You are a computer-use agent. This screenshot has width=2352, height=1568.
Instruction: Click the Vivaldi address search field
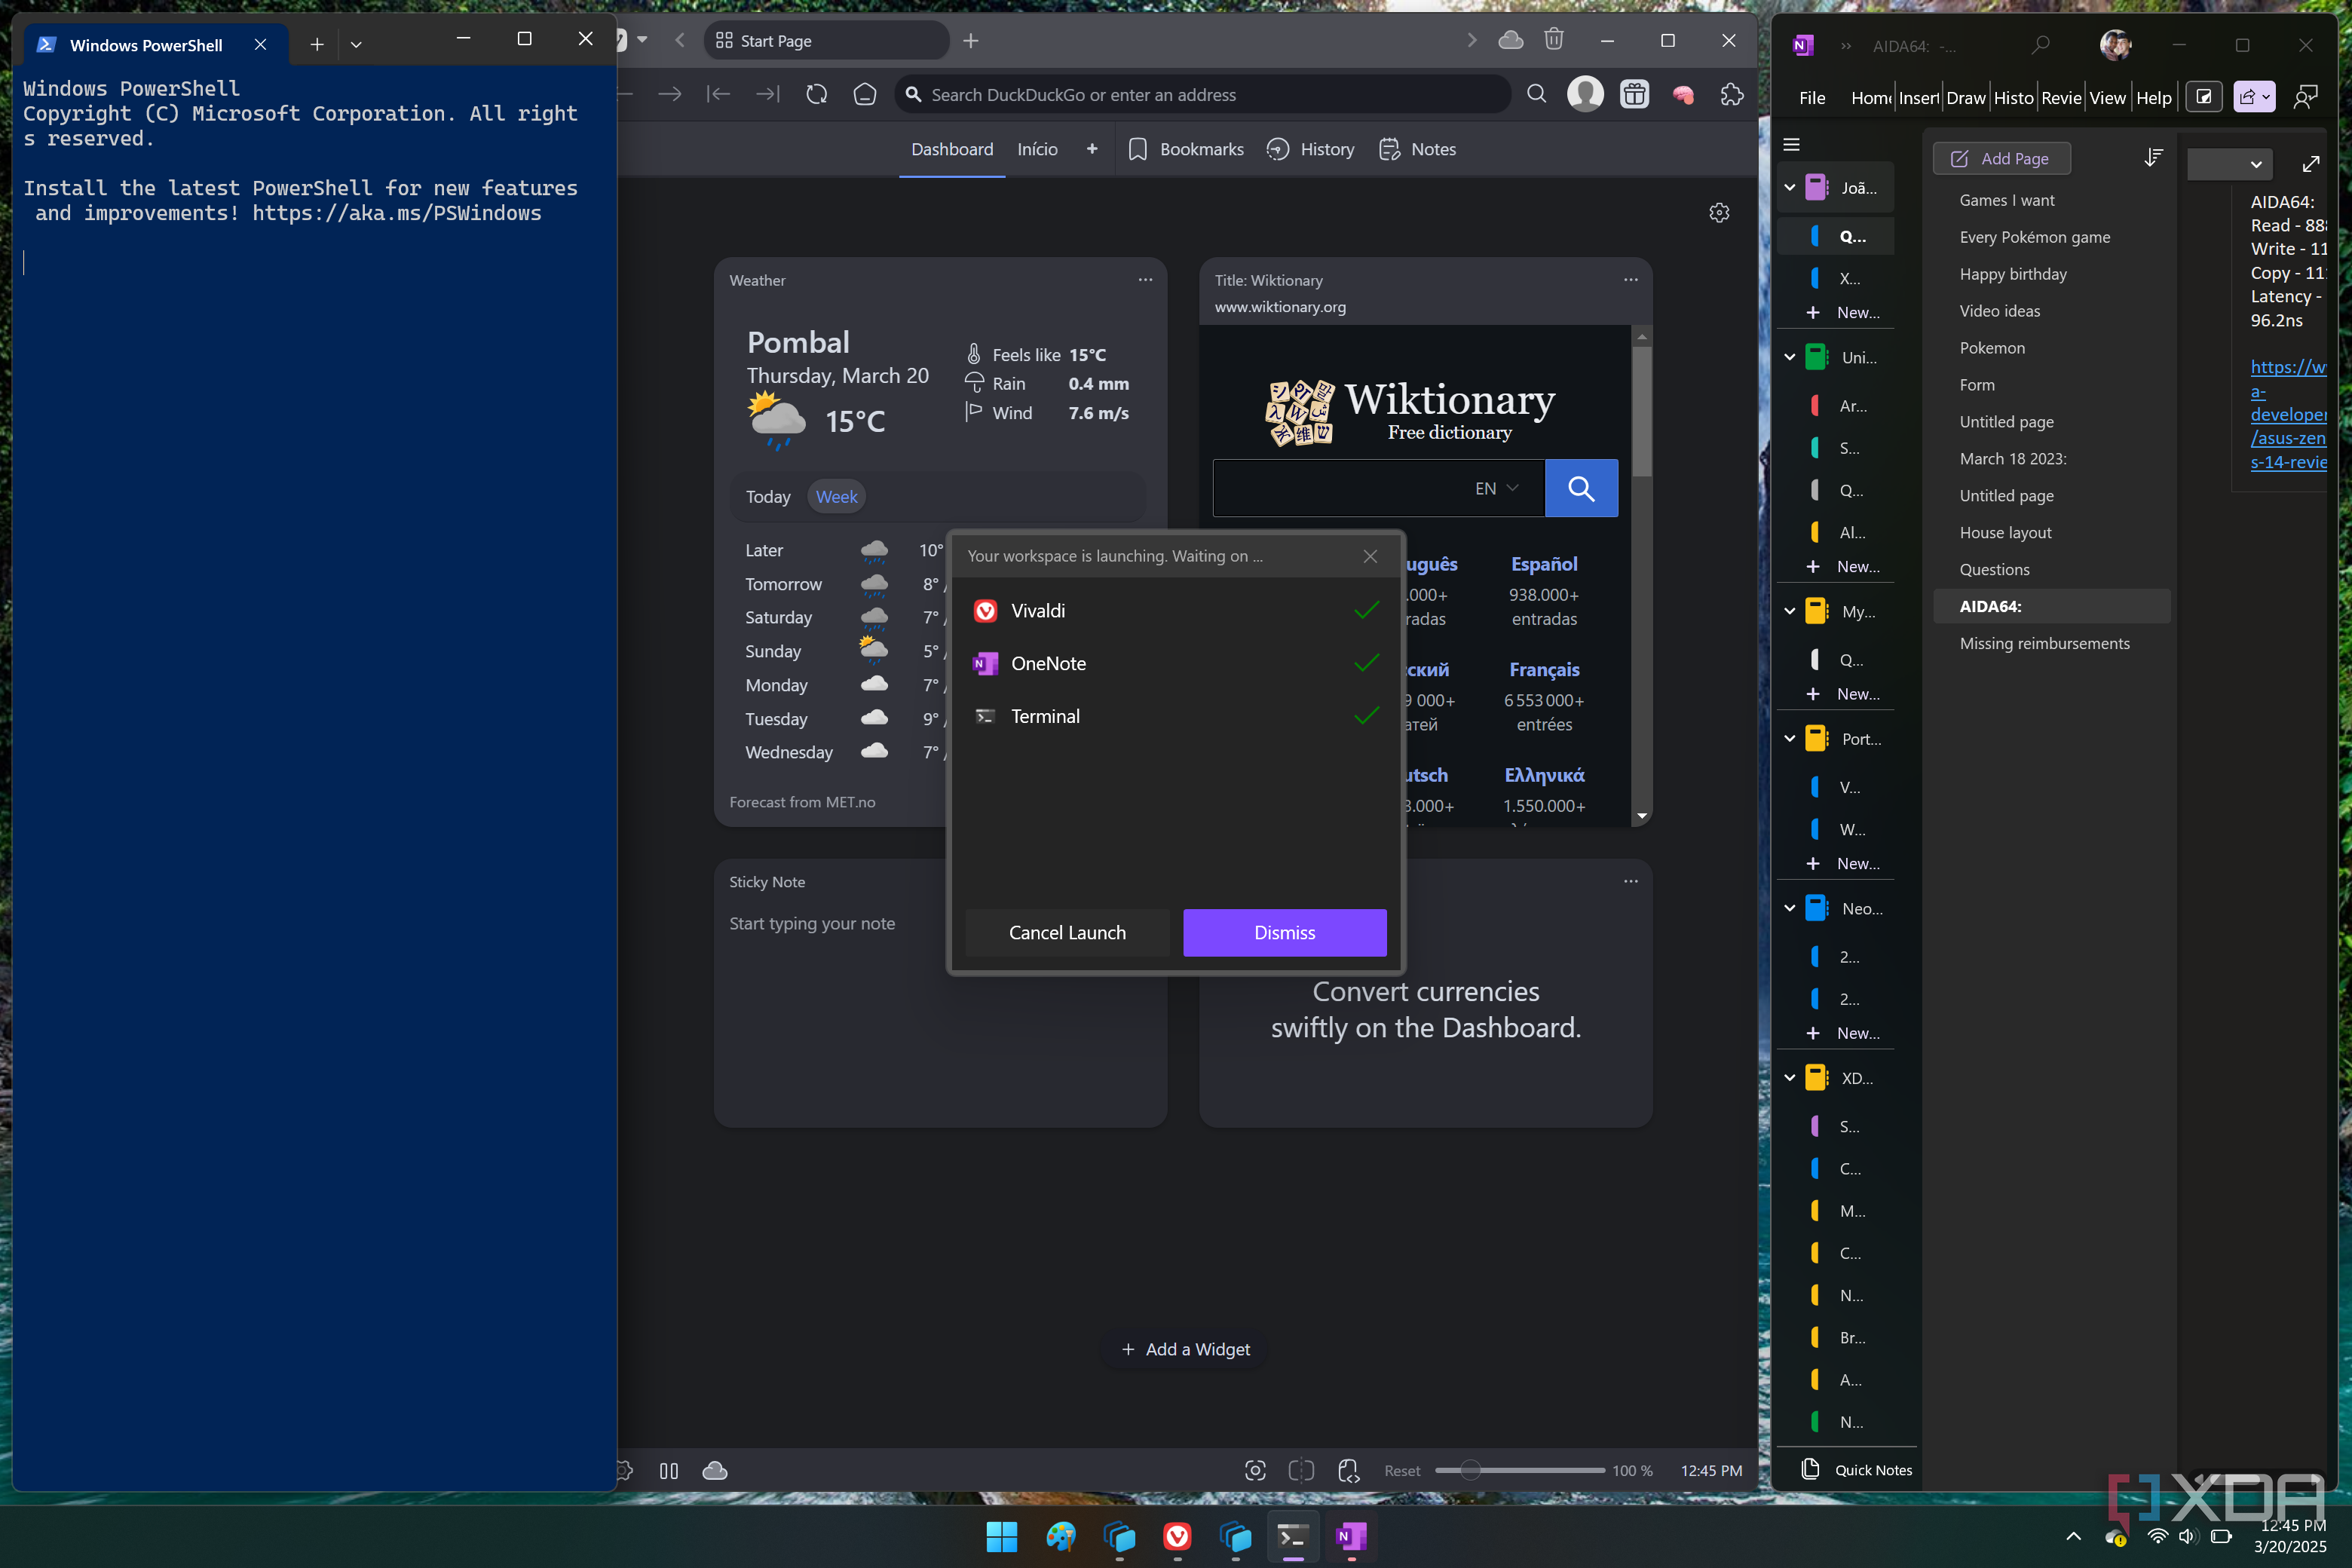click(x=1202, y=94)
